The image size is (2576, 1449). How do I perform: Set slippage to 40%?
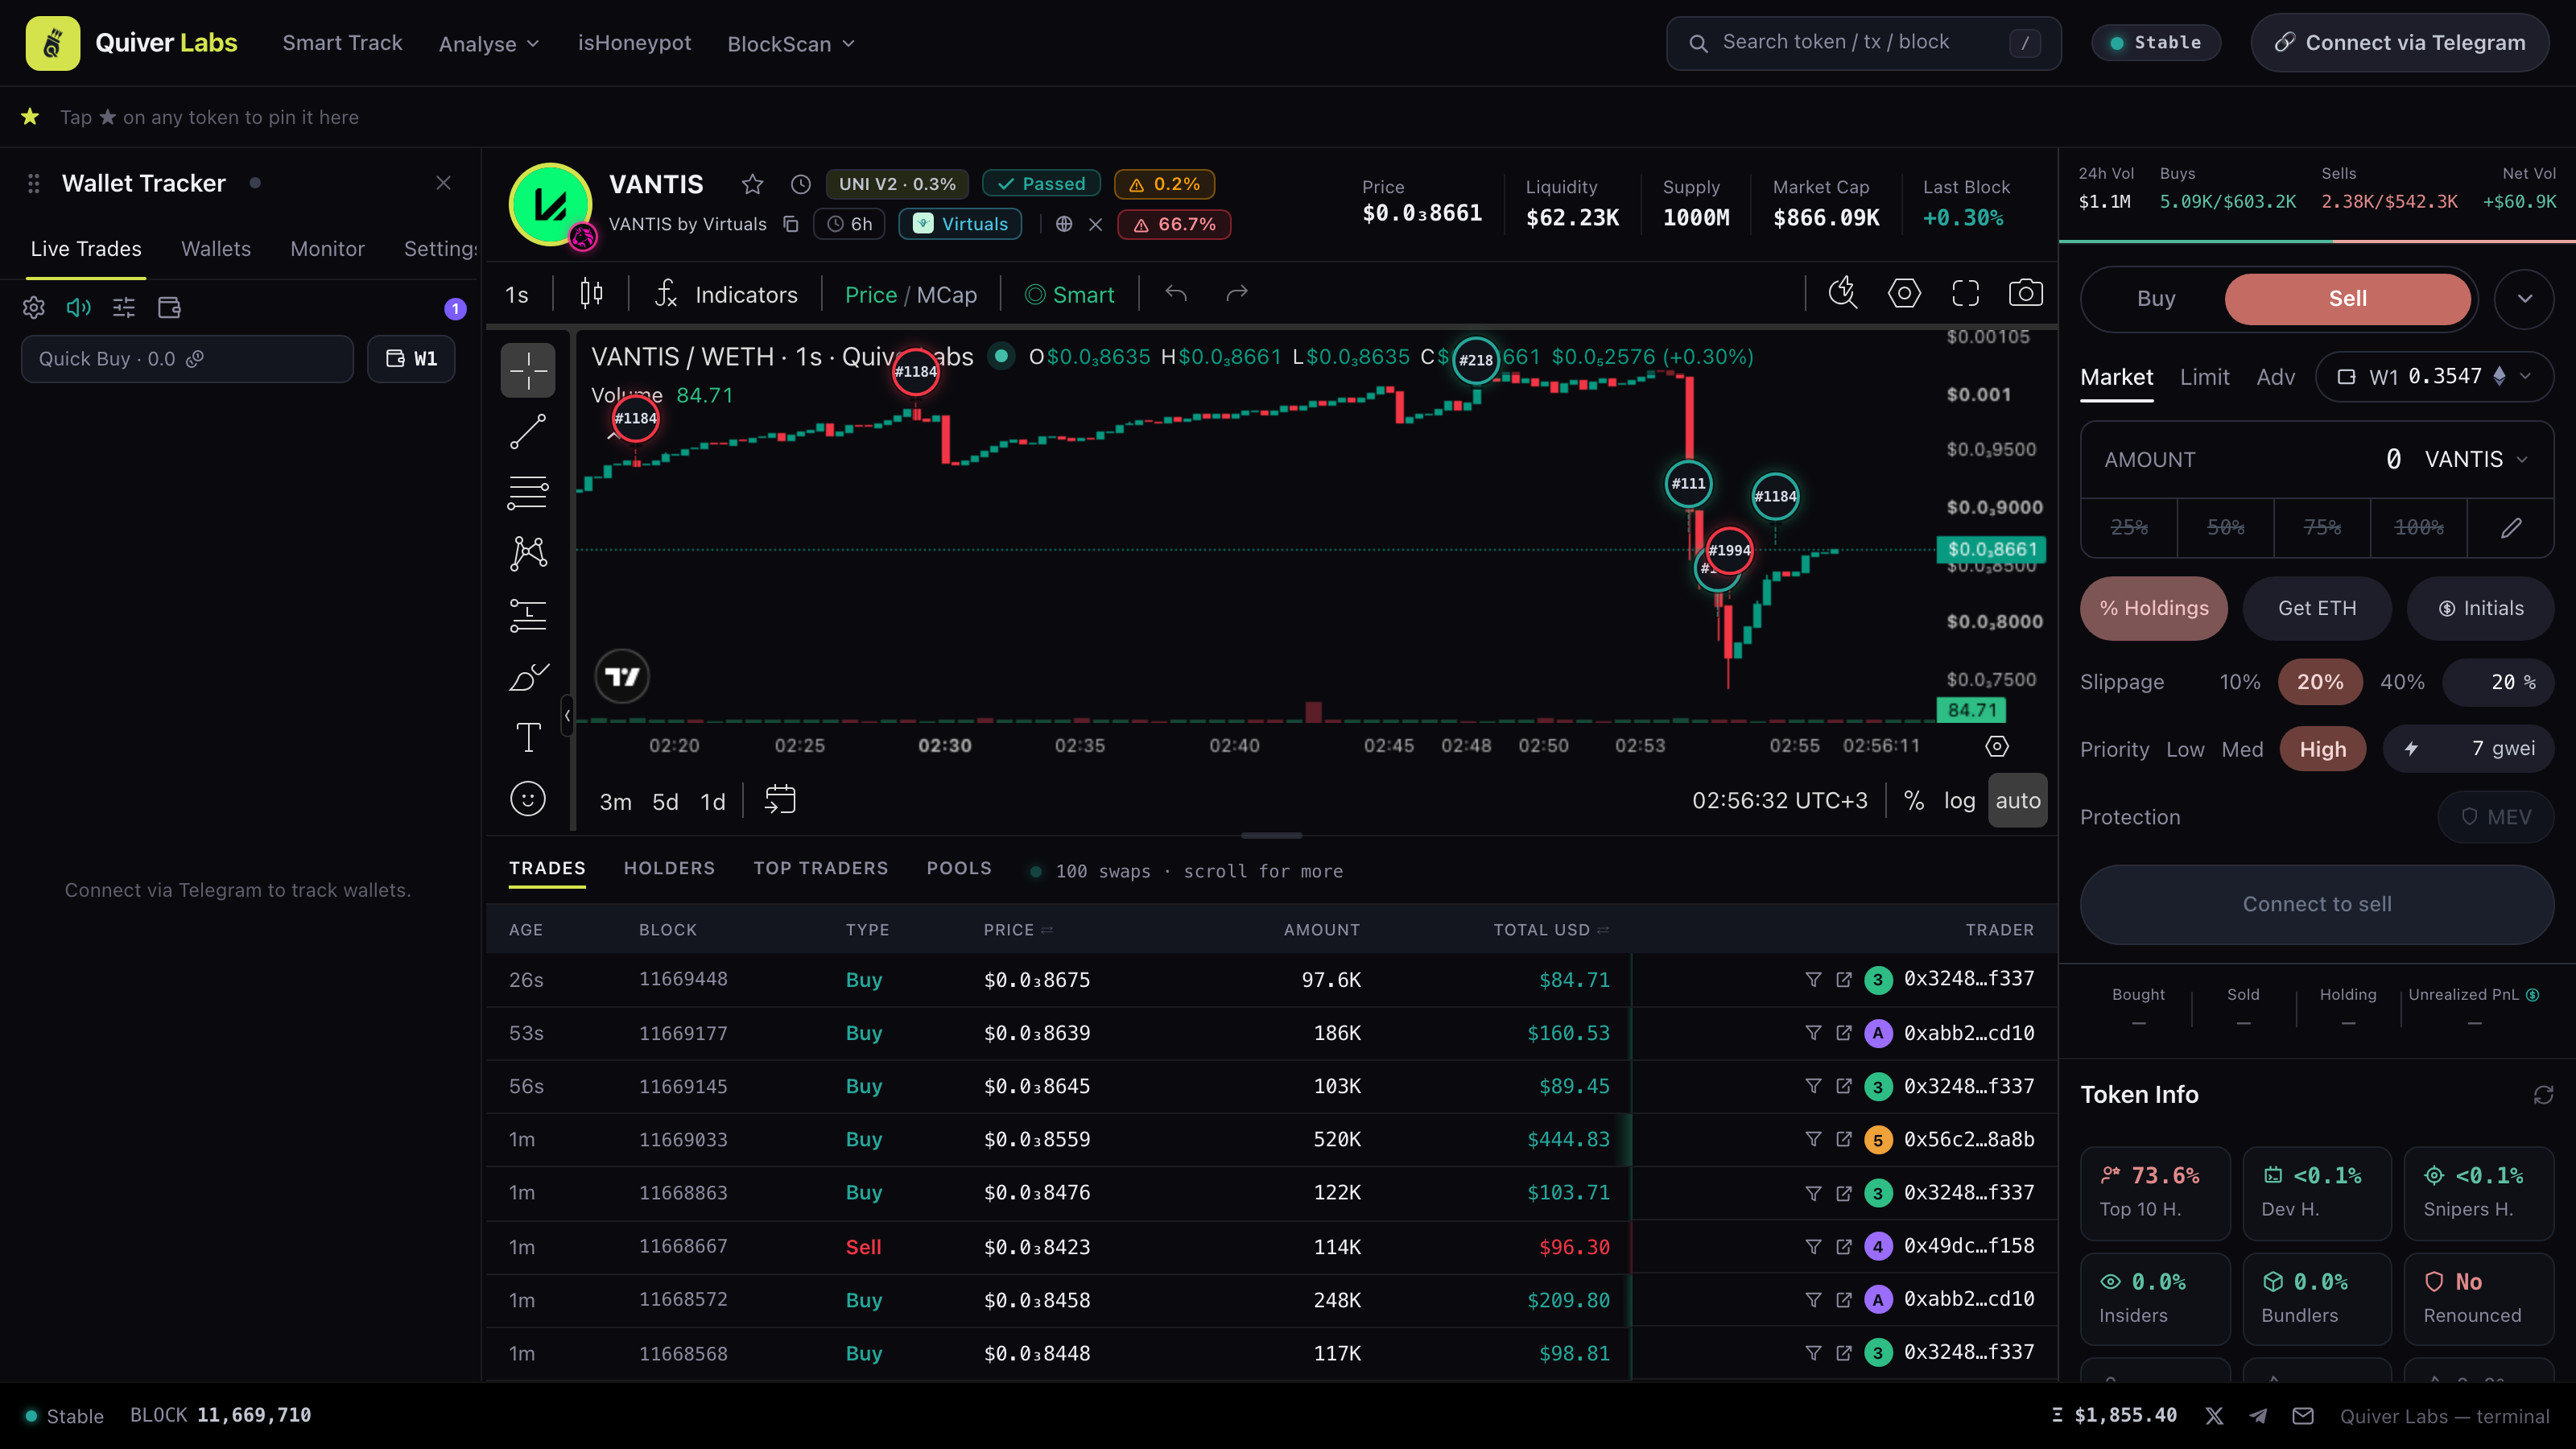[2402, 682]
